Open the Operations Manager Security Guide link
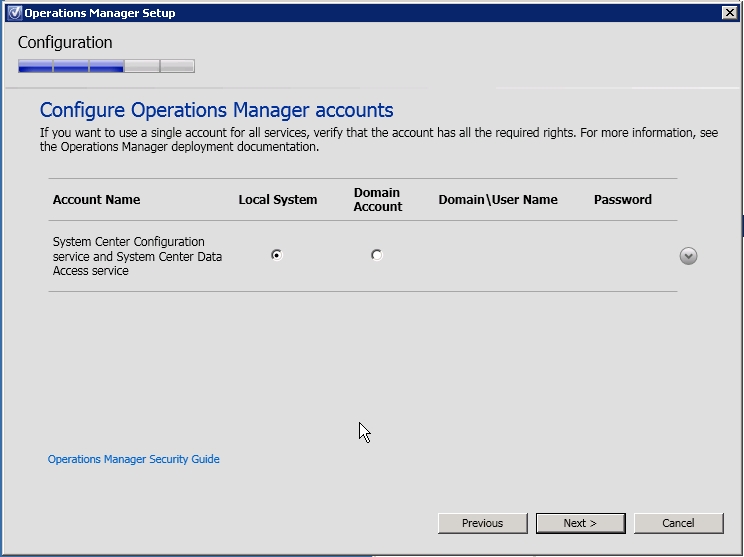This screenshot has width=744, height=557. point(134,459)
